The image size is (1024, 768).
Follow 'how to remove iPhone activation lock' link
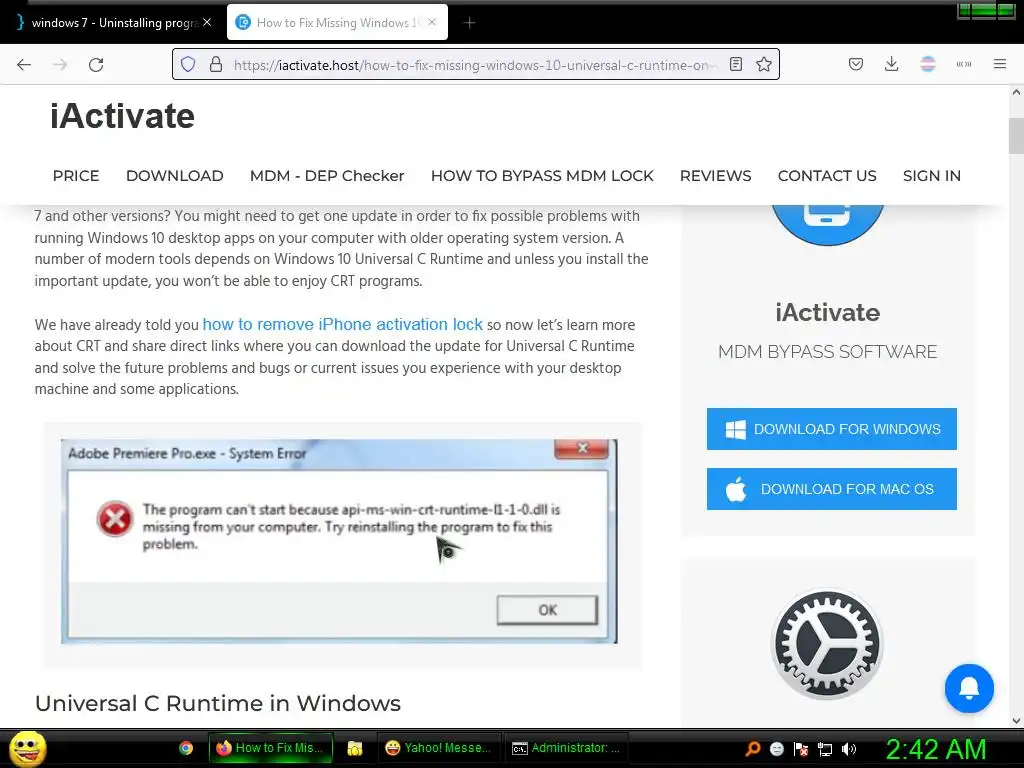[x=342, y=325]
